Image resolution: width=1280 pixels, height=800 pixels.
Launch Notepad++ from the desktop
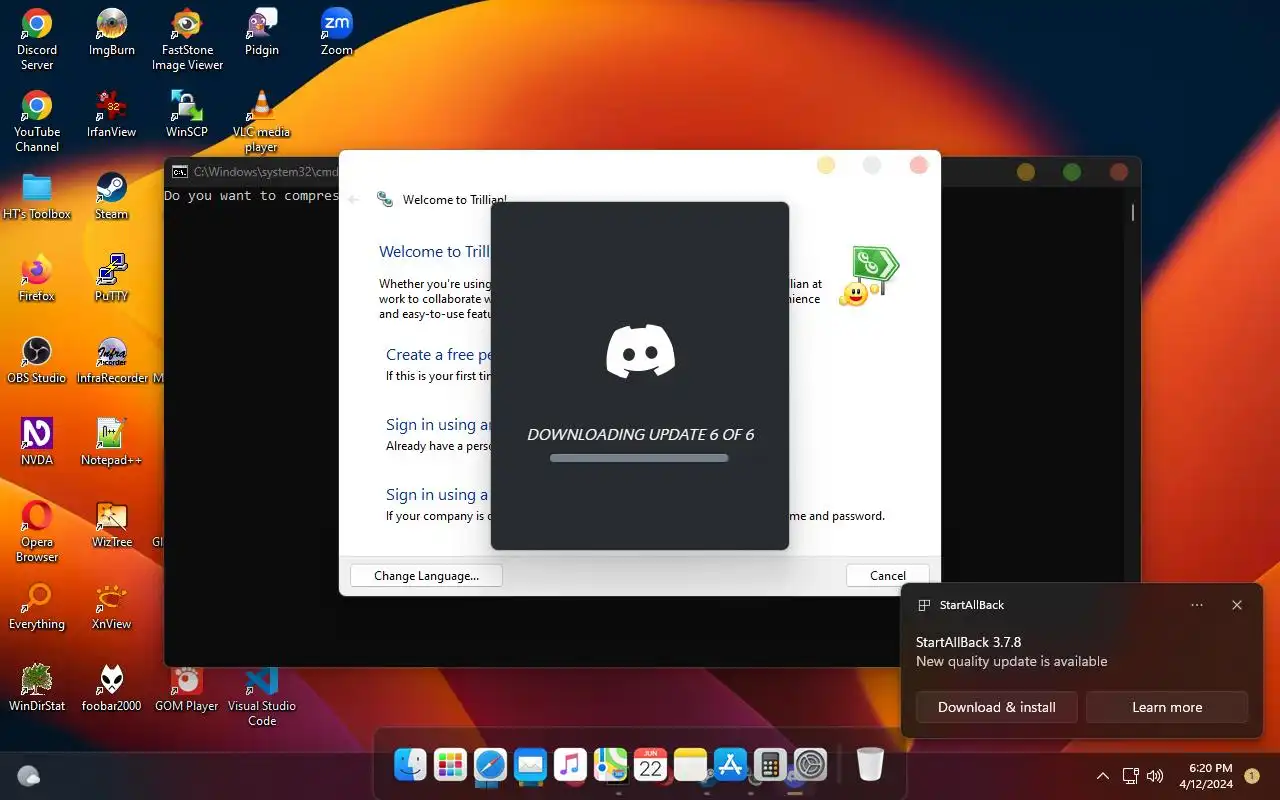111,443
